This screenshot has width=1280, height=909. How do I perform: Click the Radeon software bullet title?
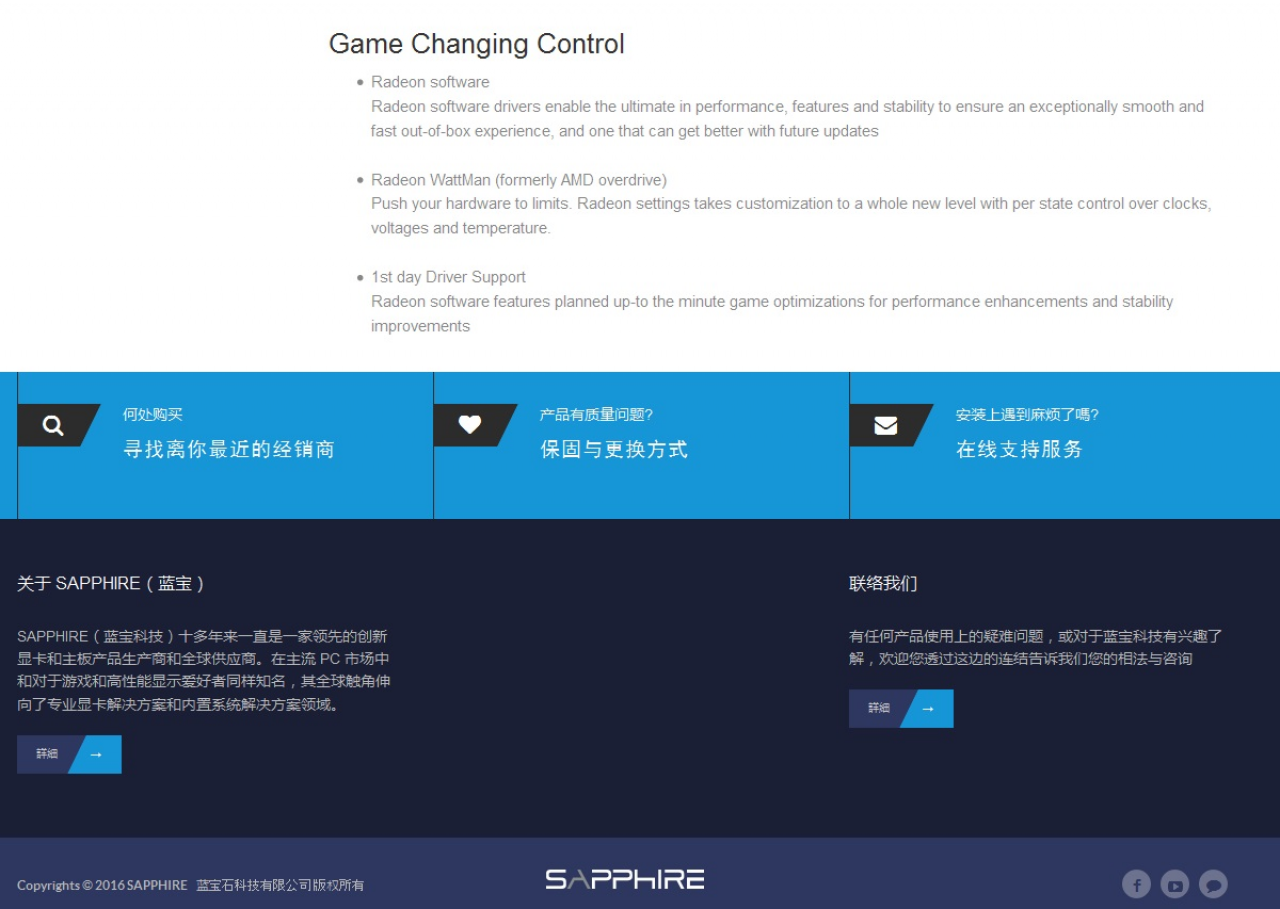click(430, 82)
